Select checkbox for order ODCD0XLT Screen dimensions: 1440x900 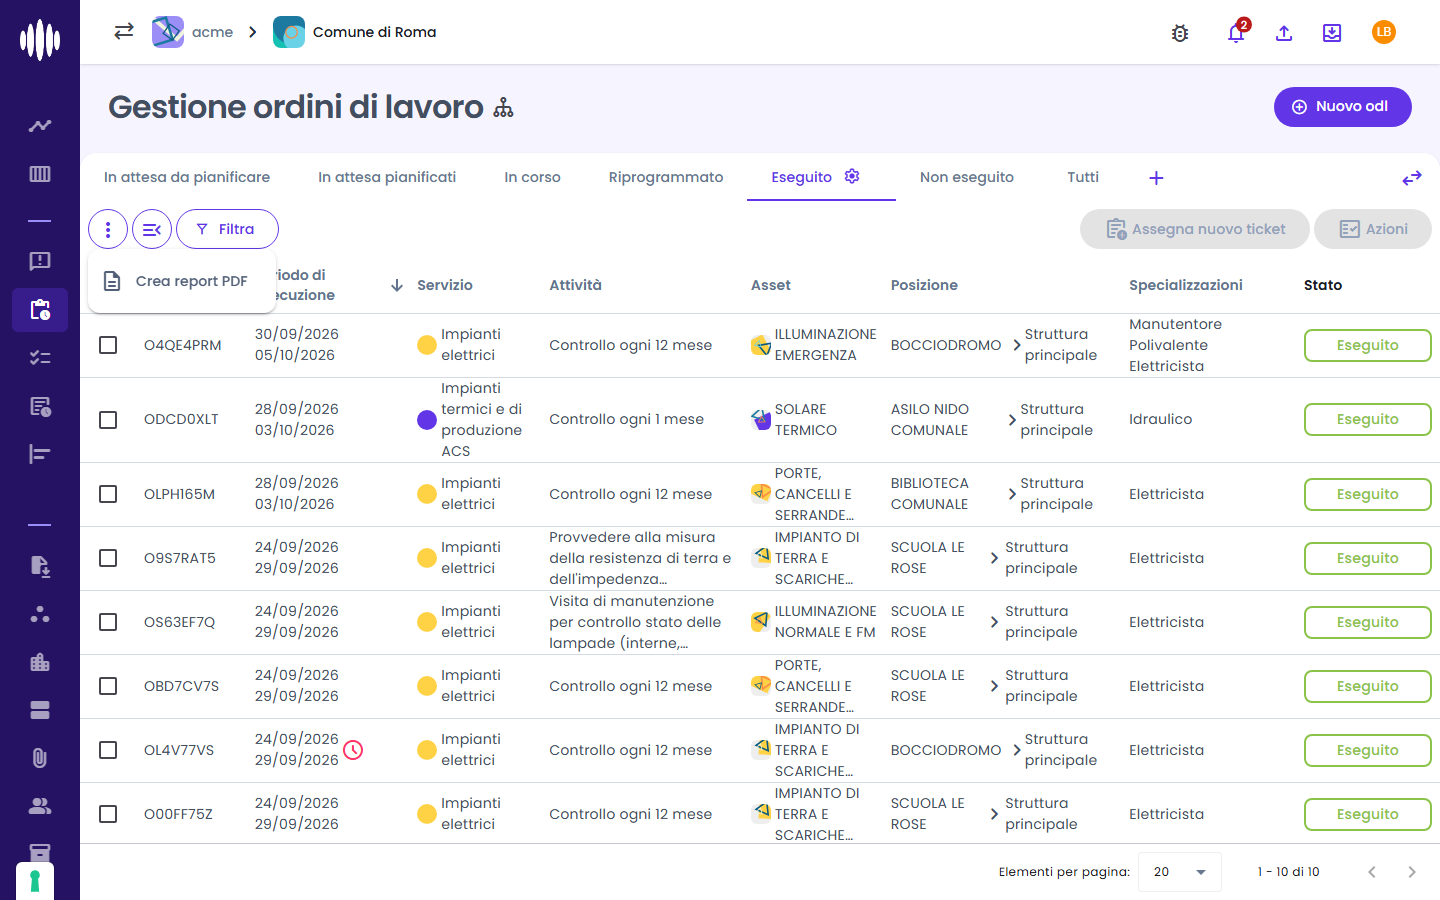pos(108,420)
